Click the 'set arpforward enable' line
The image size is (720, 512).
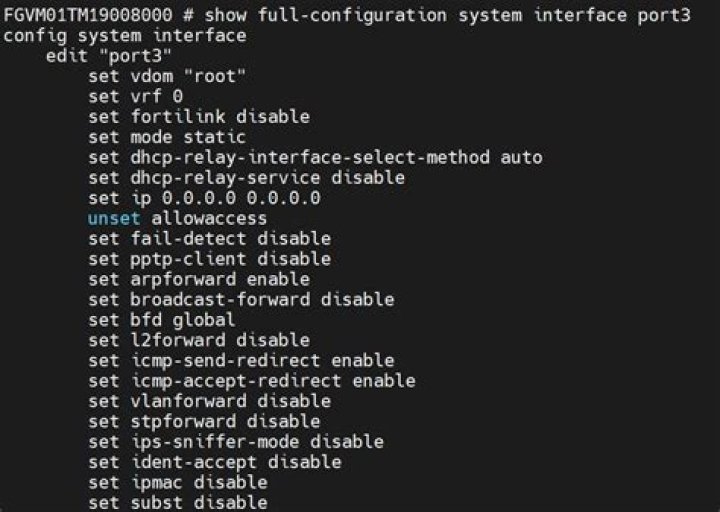tap(199, 279)
